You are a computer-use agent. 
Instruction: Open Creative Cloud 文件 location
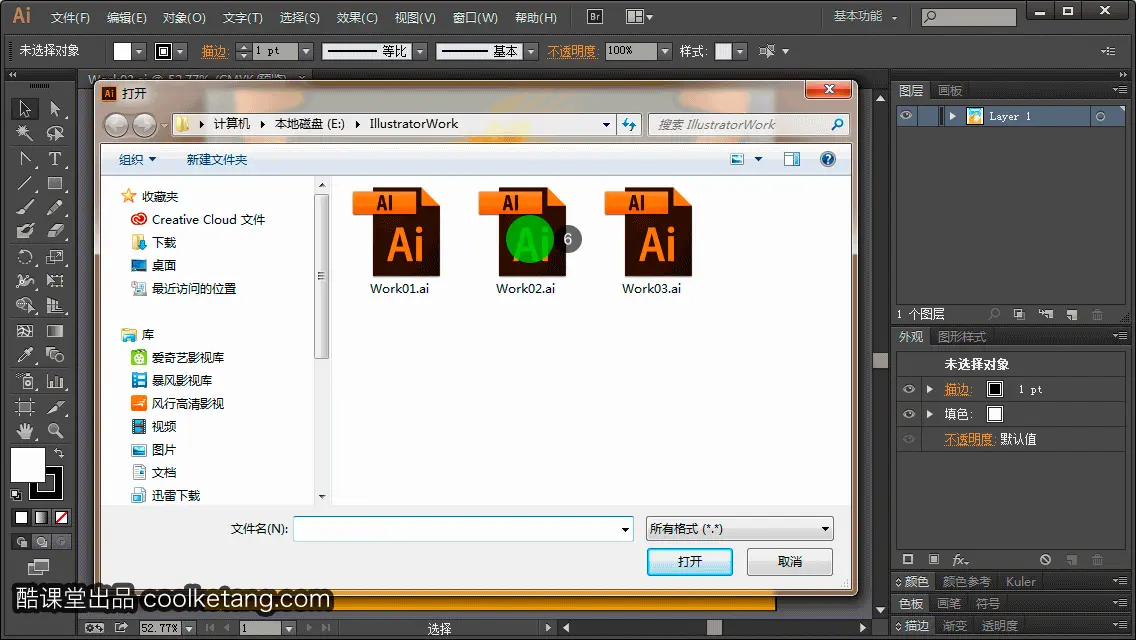tap(198, 220)
